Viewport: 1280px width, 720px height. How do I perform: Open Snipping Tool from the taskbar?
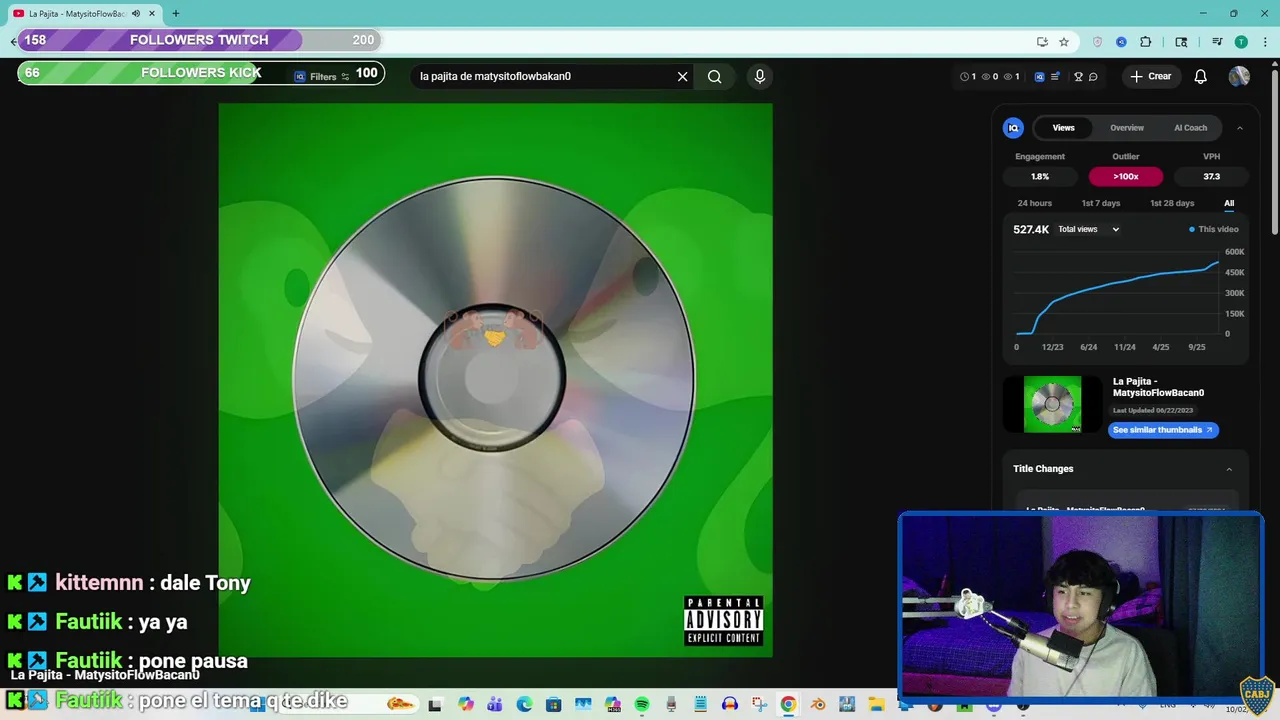click(x=760, y=705)
